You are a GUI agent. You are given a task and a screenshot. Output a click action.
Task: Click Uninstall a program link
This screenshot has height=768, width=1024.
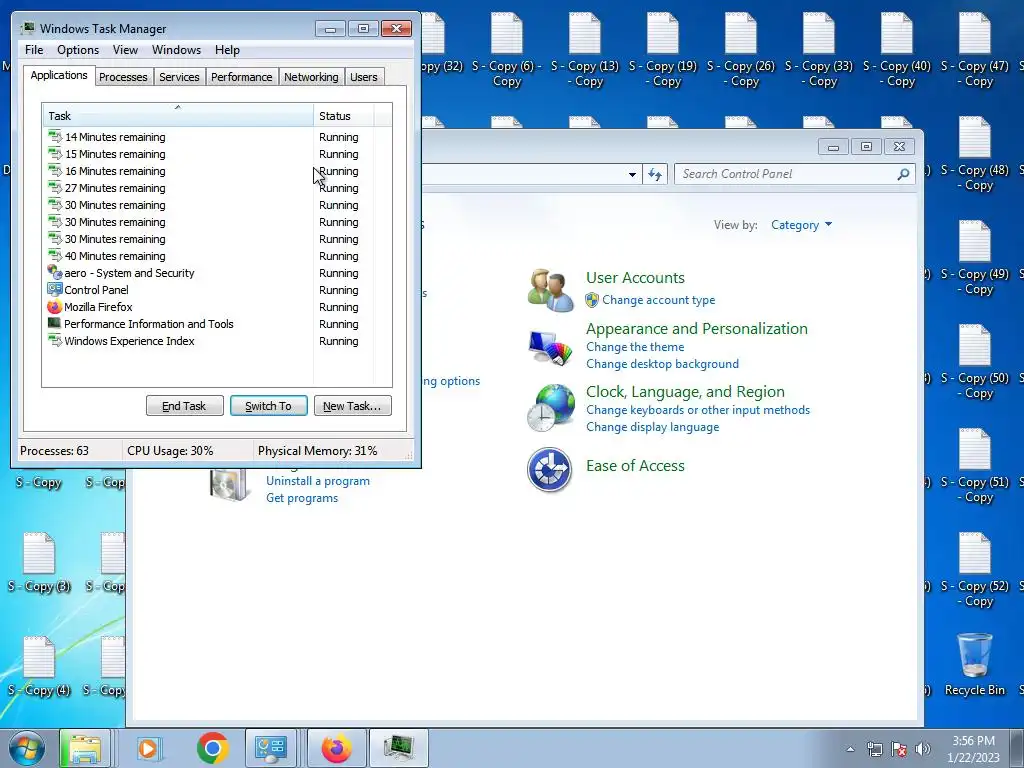point(317,481)
